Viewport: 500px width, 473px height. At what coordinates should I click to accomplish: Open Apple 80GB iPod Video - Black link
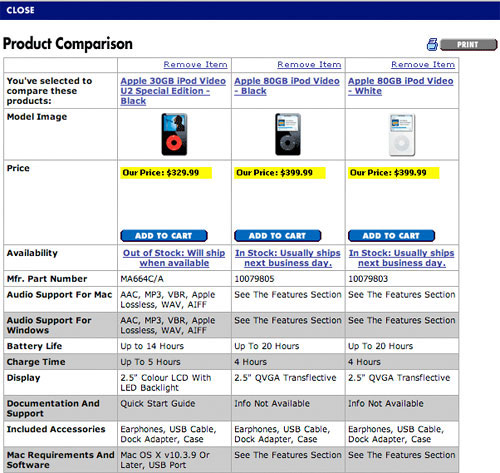click(x=287, y=86)
